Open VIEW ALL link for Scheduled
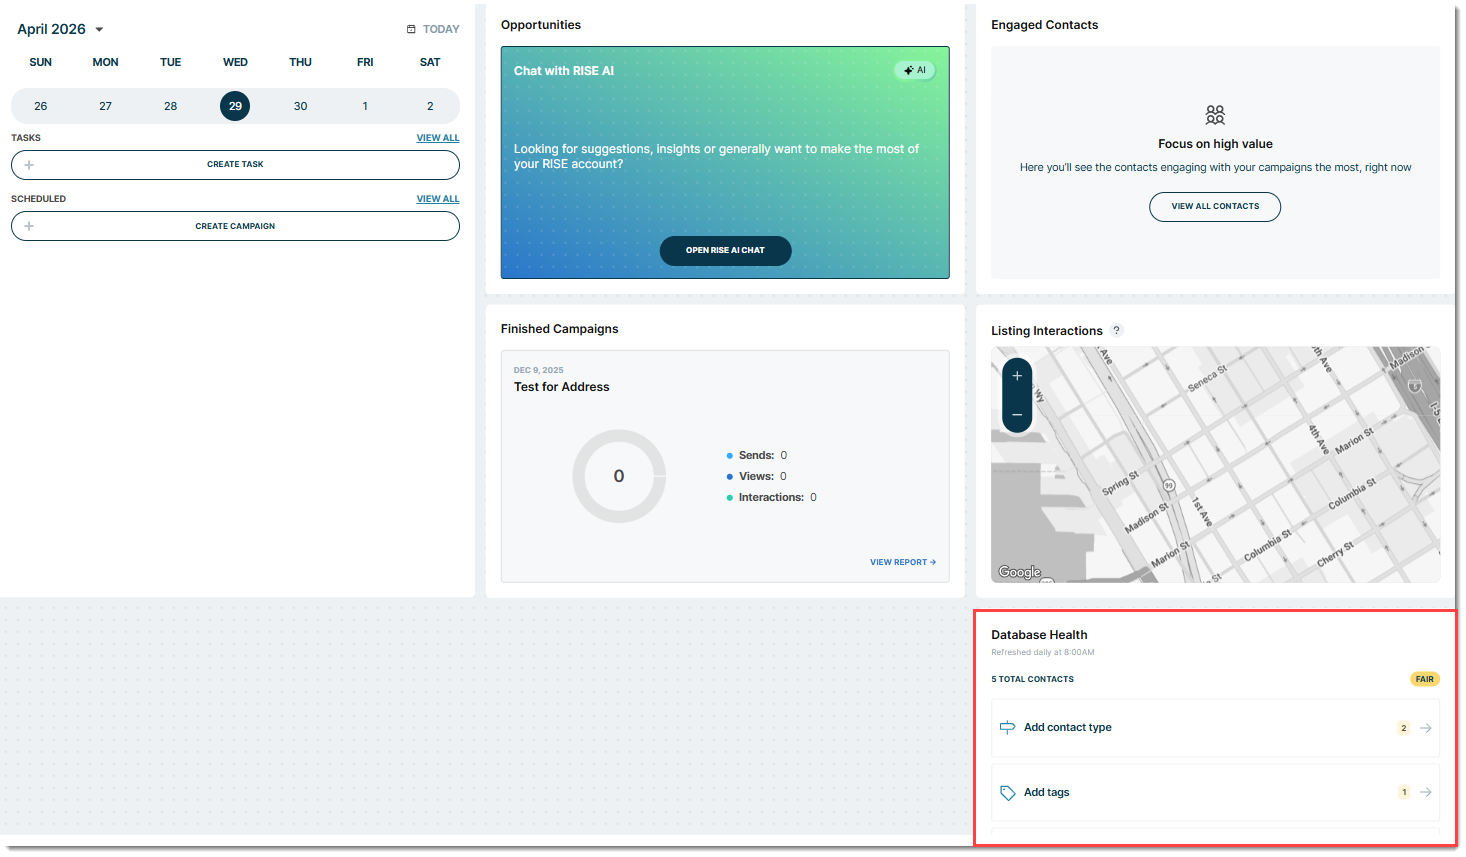1466x857 pixels. click(x=438, y=199)
